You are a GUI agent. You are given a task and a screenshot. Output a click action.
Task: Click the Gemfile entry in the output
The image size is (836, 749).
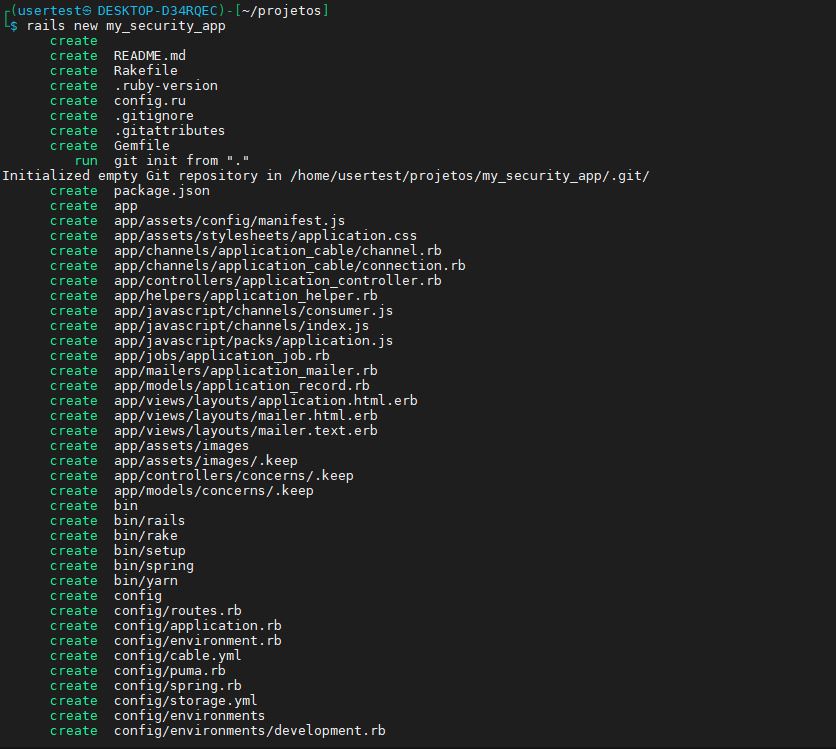pos(141,146)
